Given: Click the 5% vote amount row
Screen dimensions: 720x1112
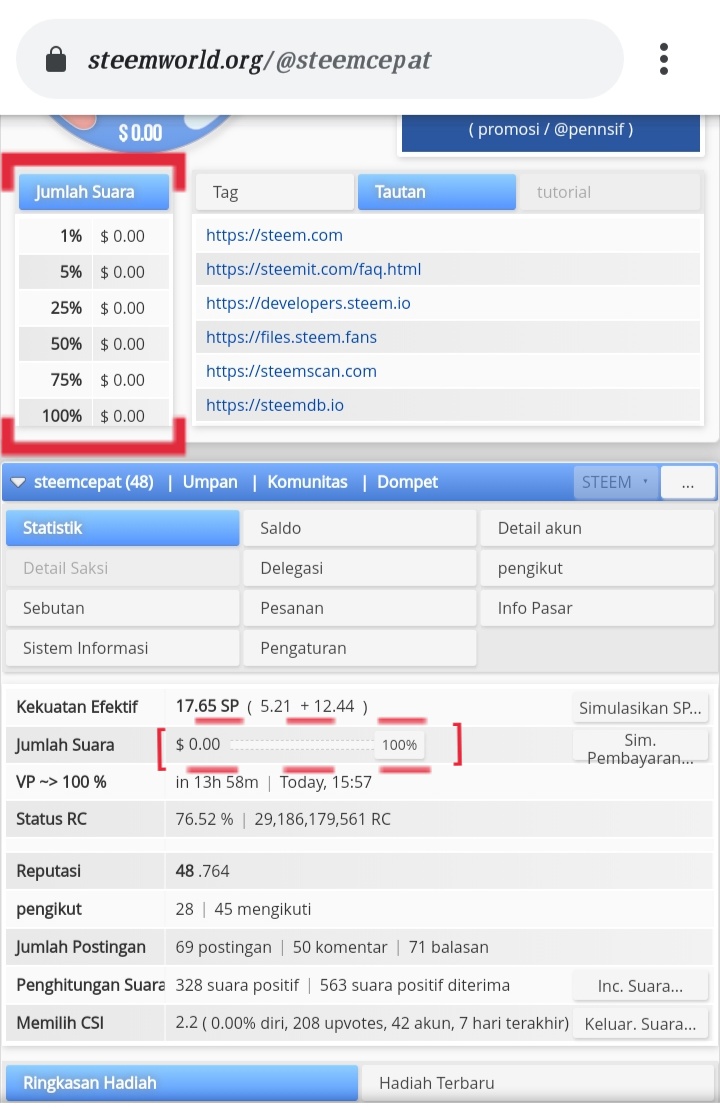Looking at the screenshot, I should 94,272.
